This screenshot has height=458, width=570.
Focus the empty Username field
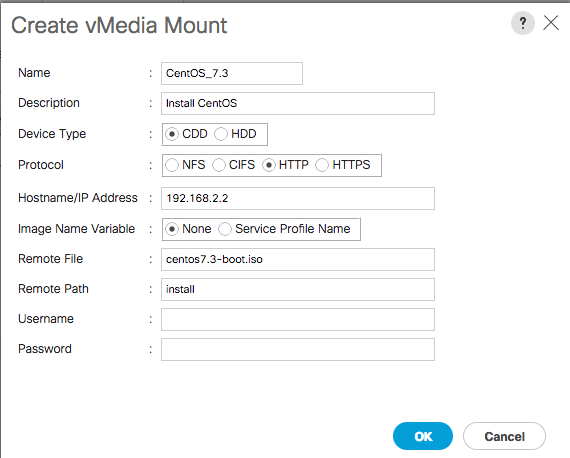pos(298,320)
